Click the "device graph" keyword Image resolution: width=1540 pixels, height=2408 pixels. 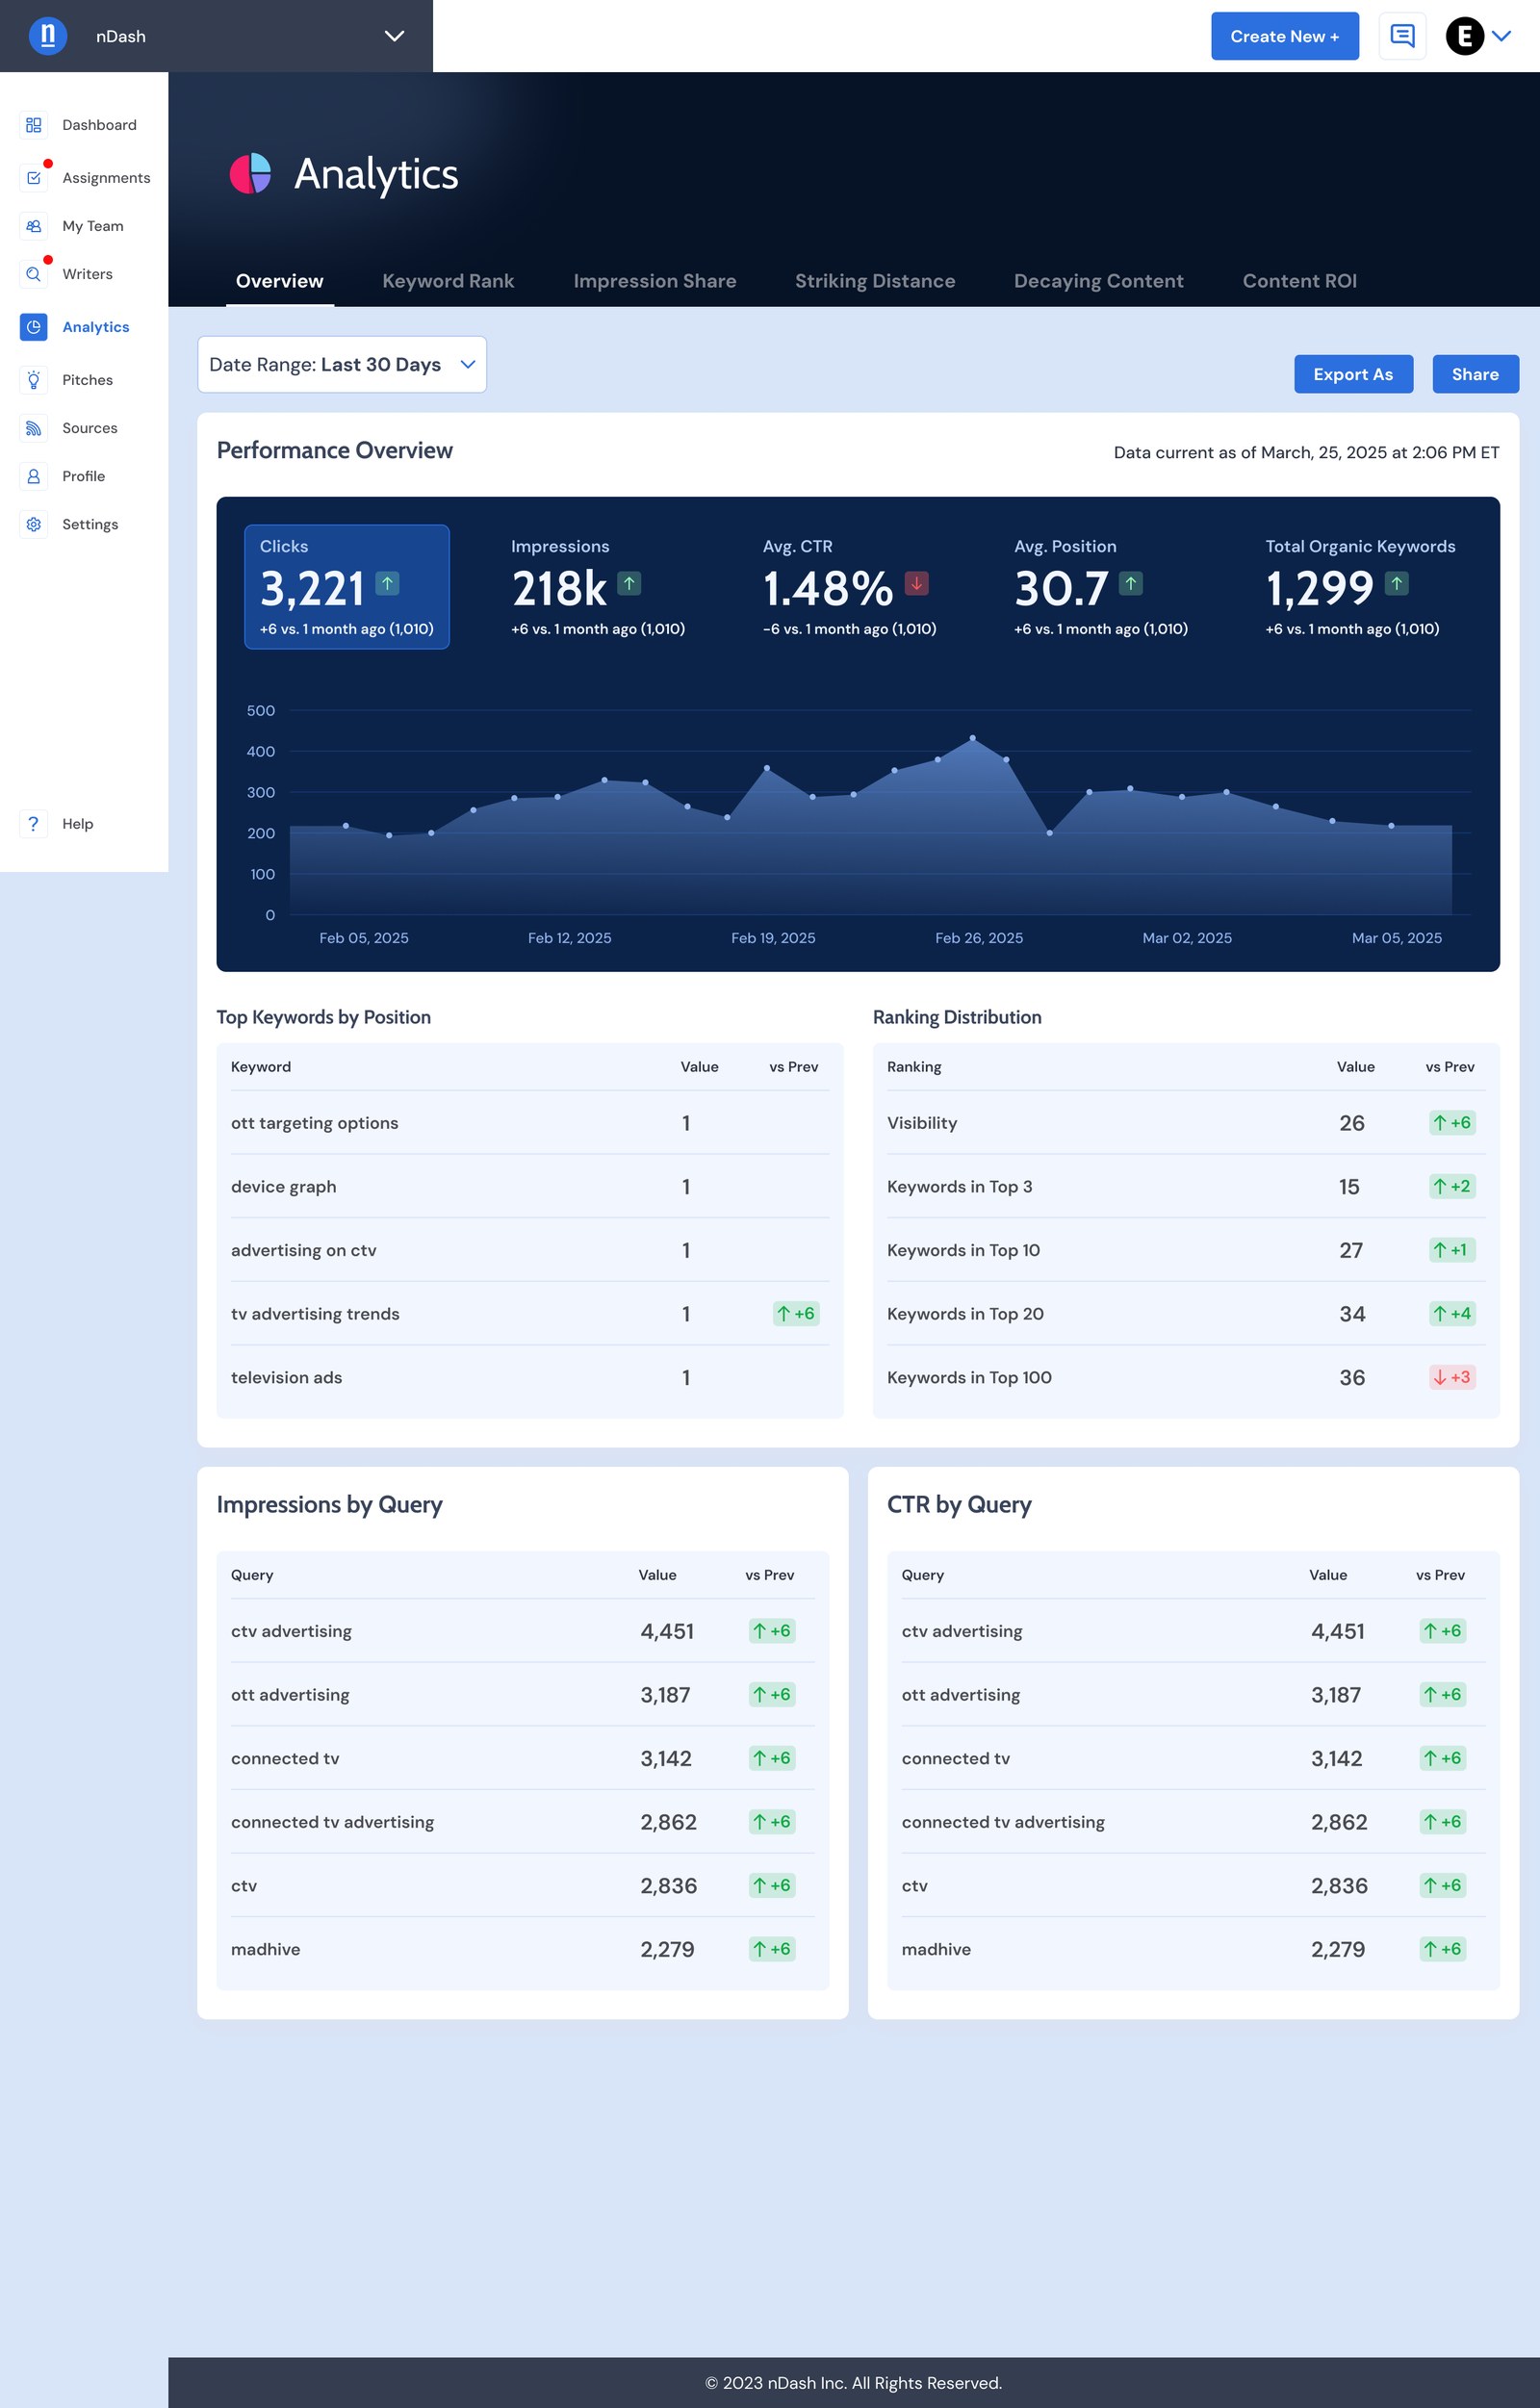pyautogui.click(x=283, y=1186)
